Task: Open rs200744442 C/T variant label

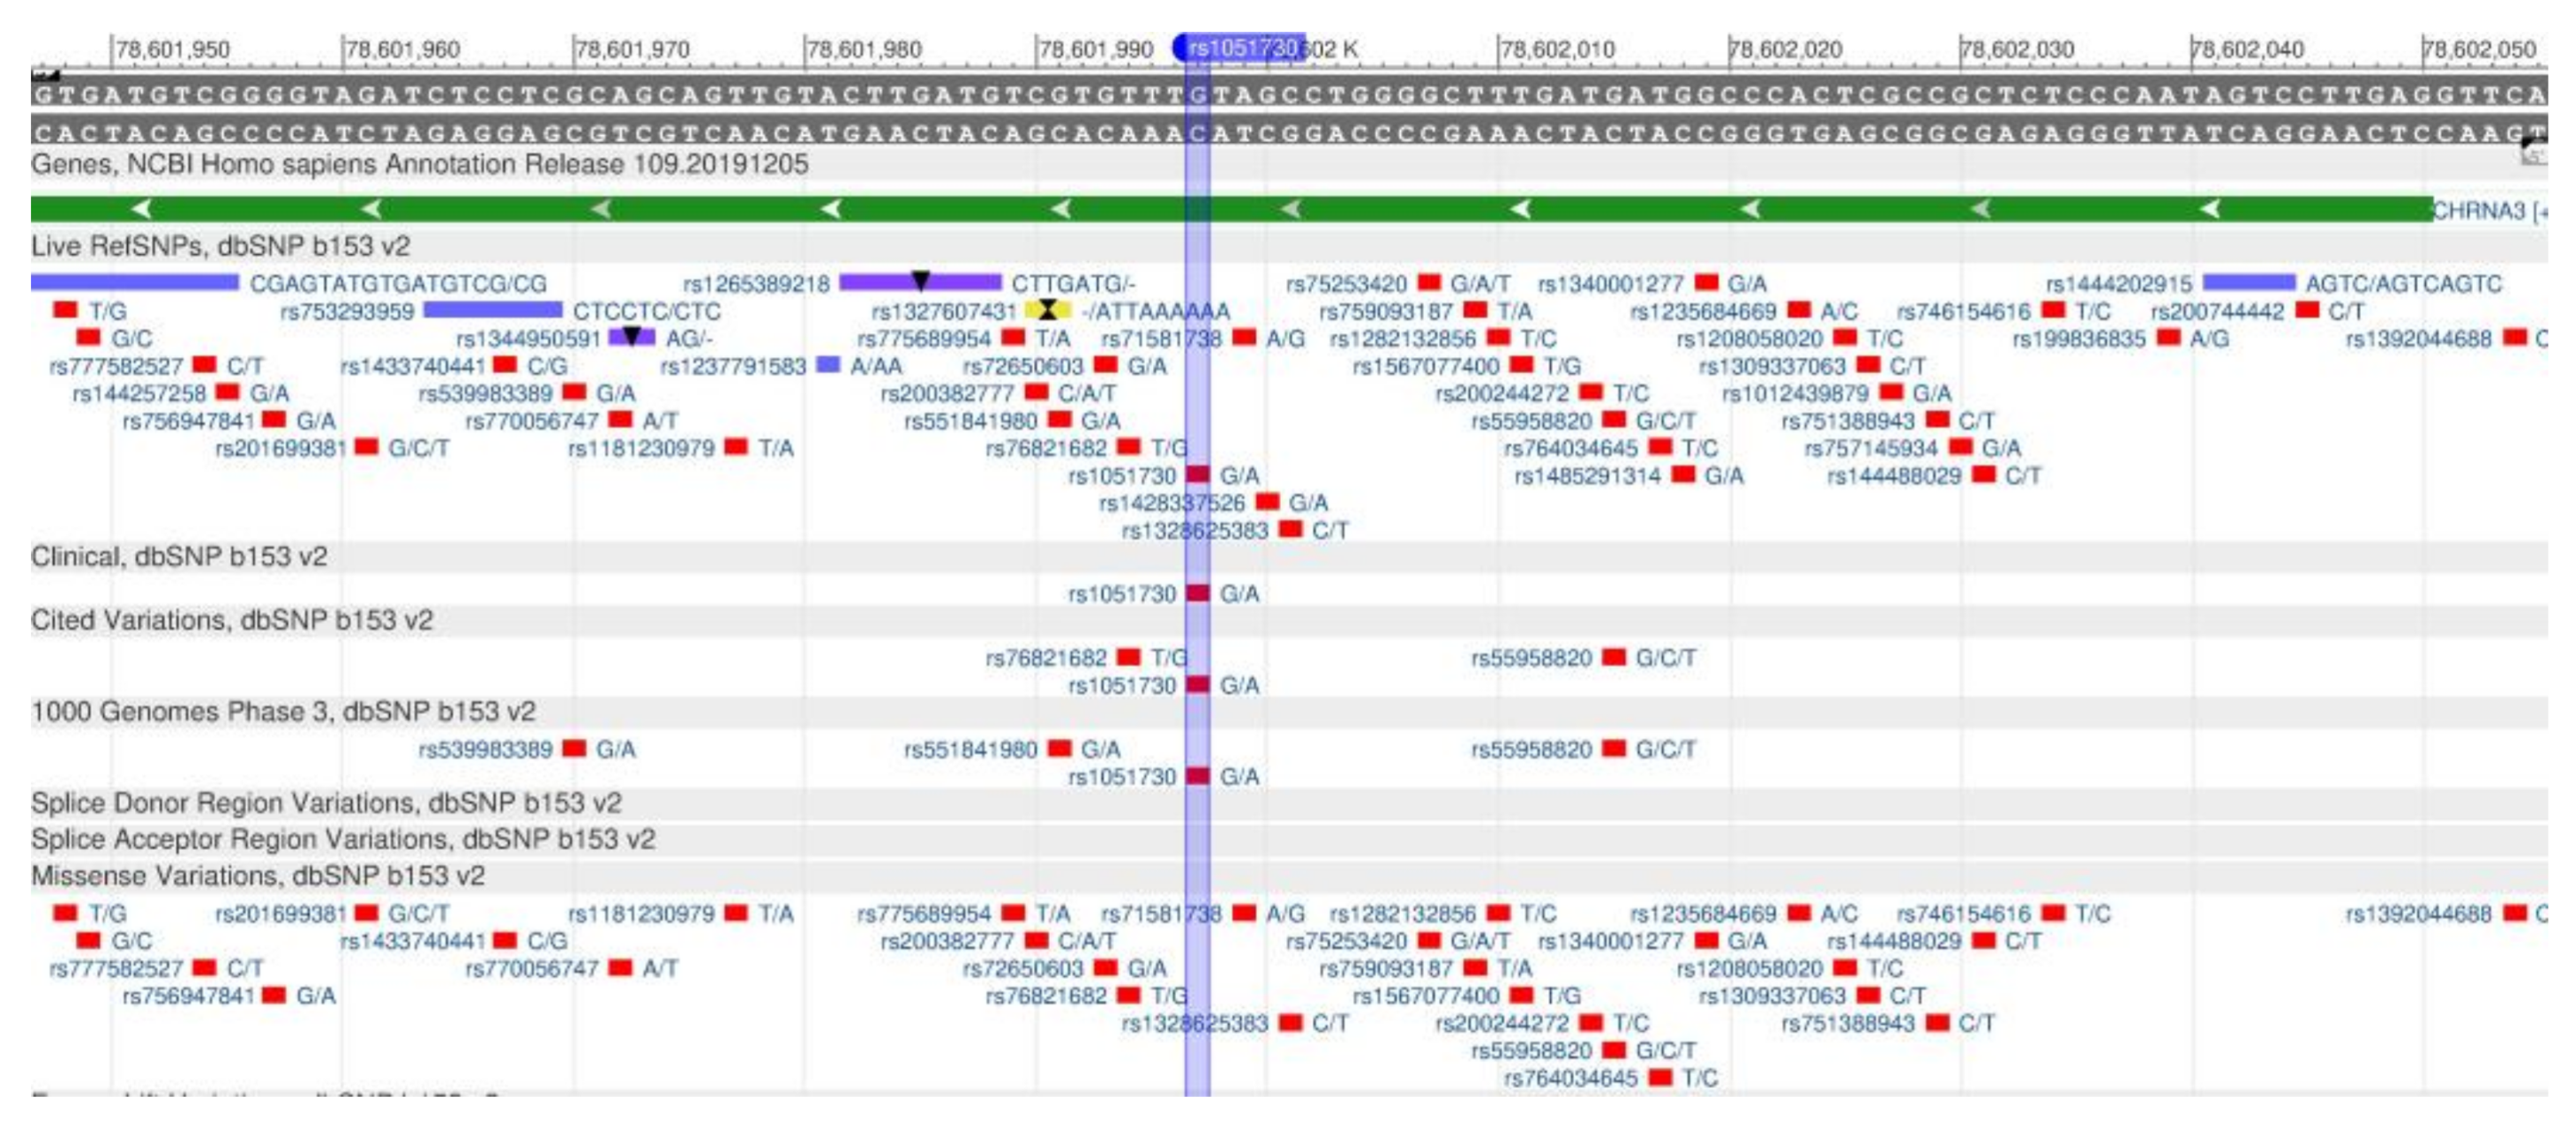Action: [x=2218, y=312]
